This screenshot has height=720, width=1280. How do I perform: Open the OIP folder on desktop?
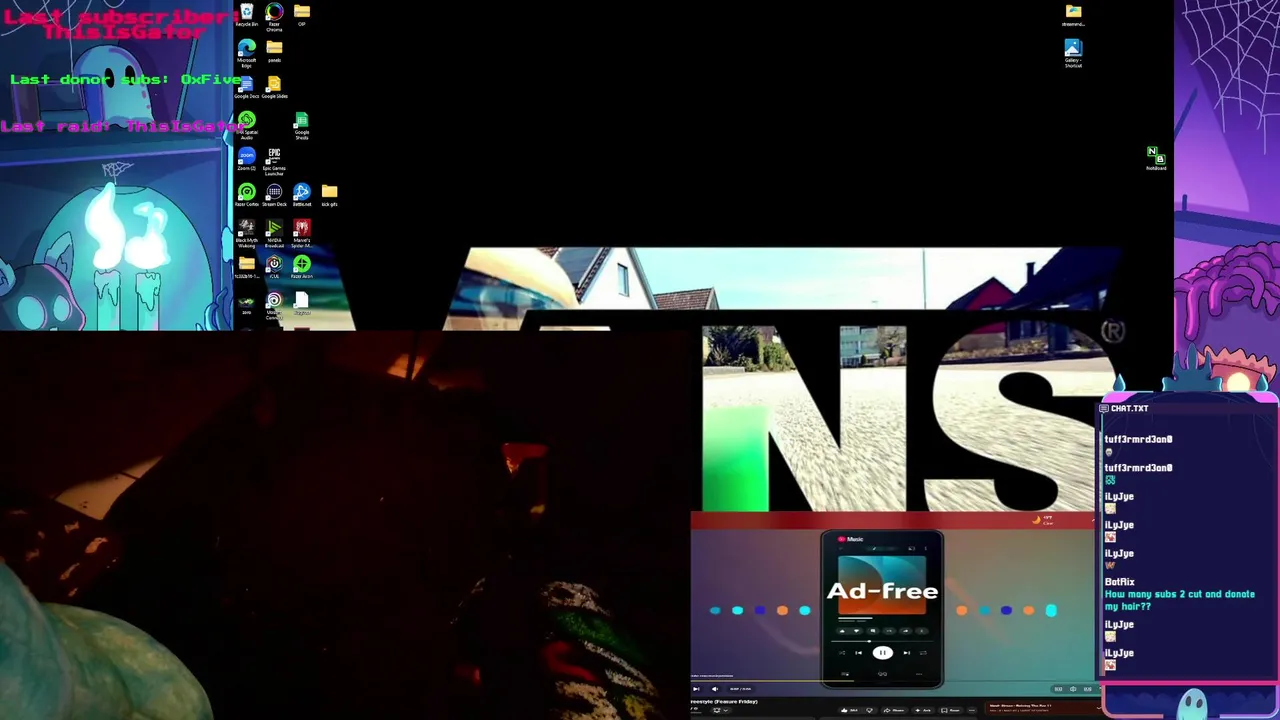[x=302, y=14]
